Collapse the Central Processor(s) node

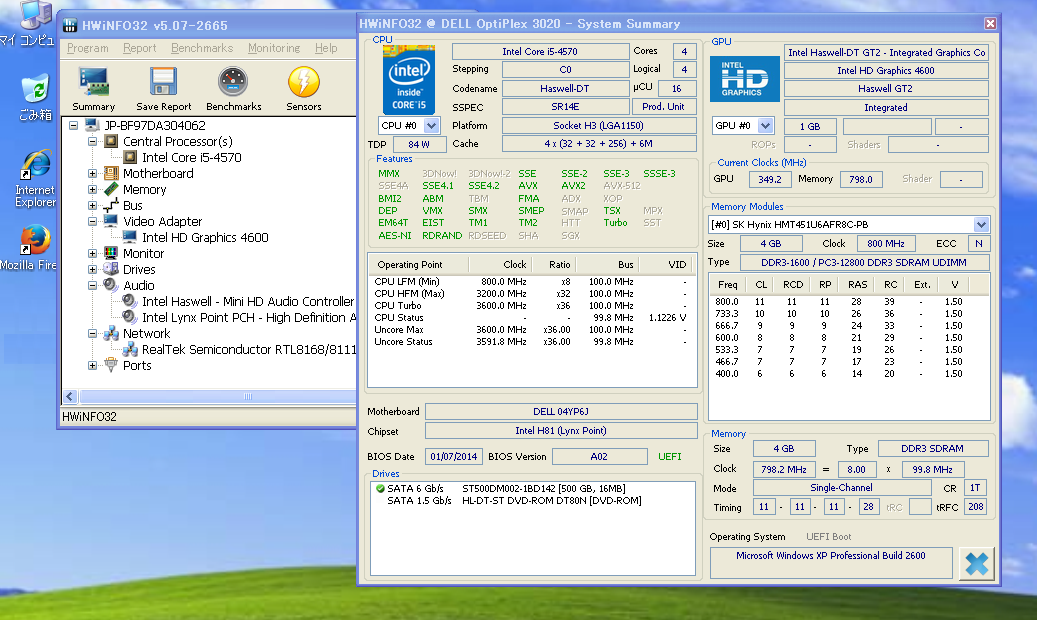(93, 141)
